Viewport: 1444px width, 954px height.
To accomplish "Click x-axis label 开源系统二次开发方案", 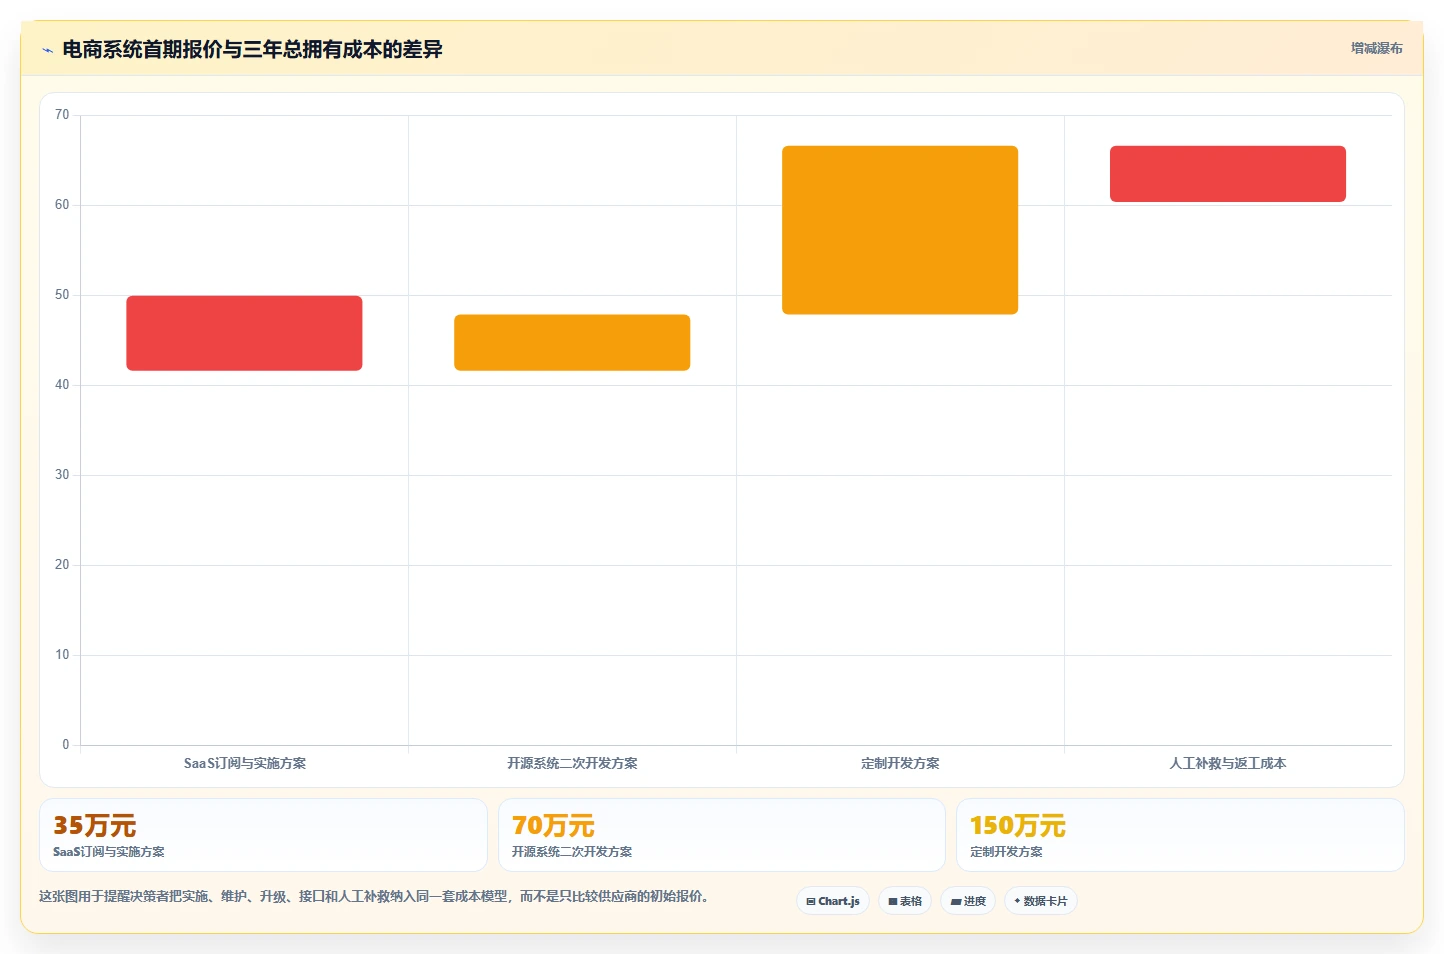I will pyautogui.click(x=572, y=763).
